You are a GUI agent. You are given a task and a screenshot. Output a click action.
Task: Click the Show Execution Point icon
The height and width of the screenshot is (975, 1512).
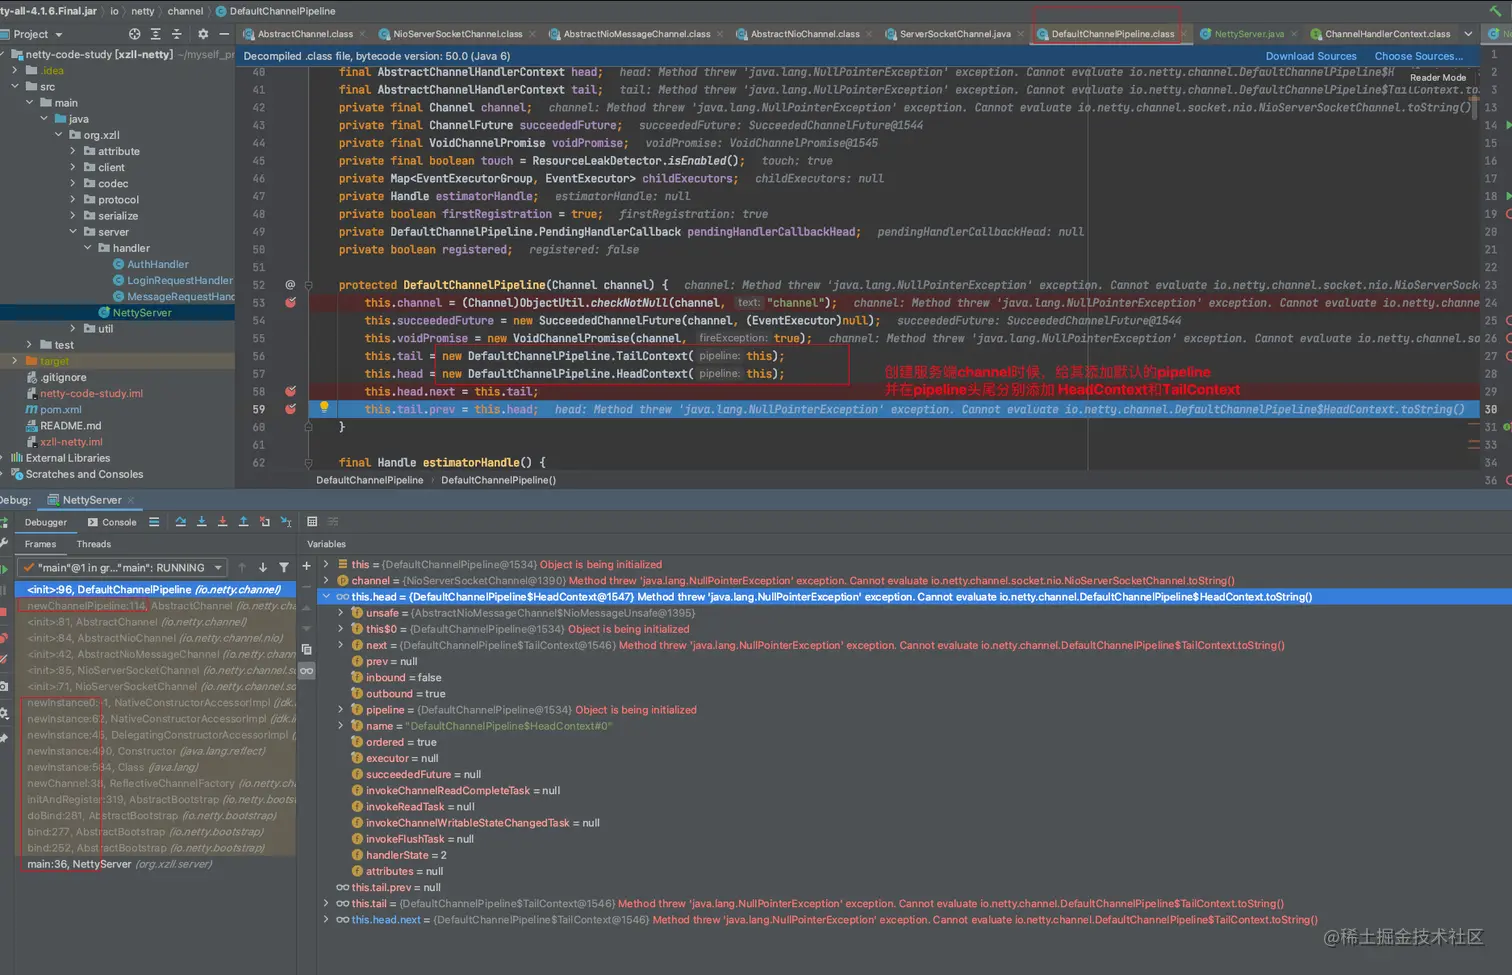click(x=154, y=522)
